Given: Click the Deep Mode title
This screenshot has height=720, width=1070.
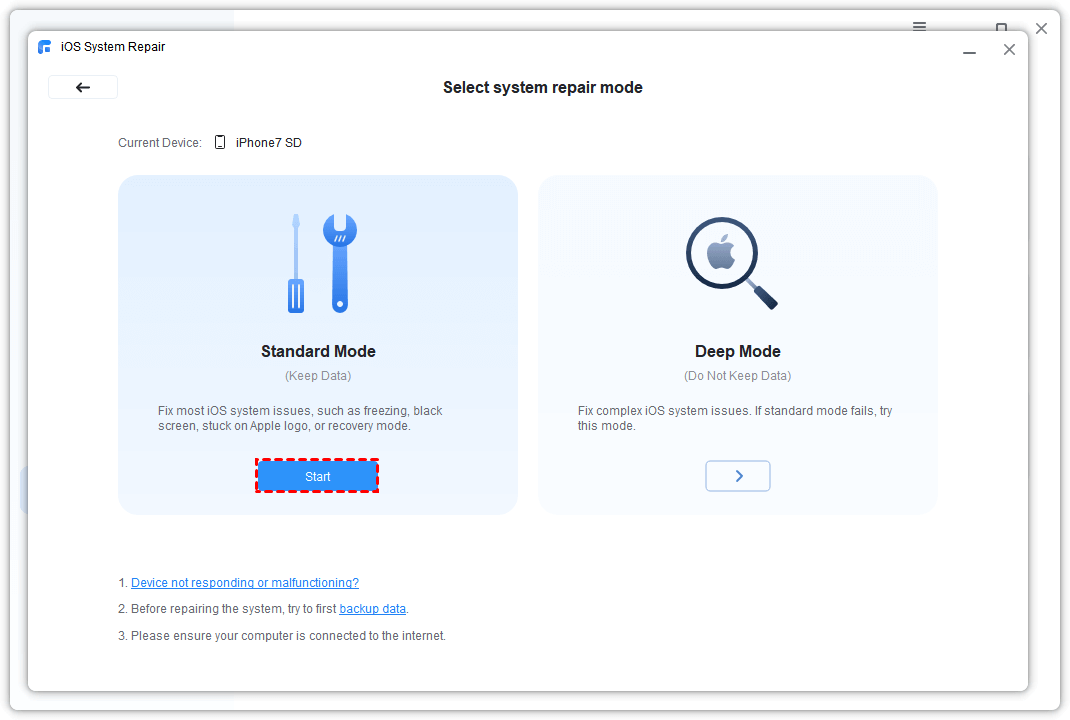Looking at the screenshot, I should click(737, 351).
